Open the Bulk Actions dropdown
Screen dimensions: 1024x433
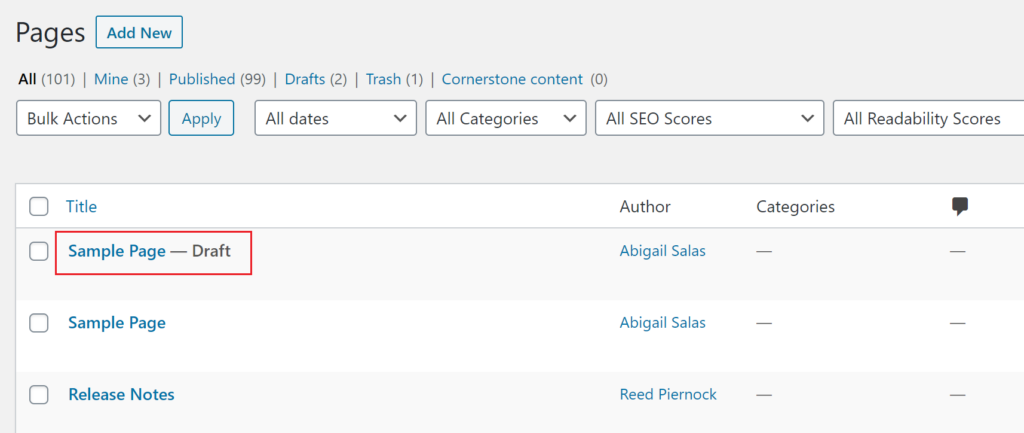coord(88,118)
